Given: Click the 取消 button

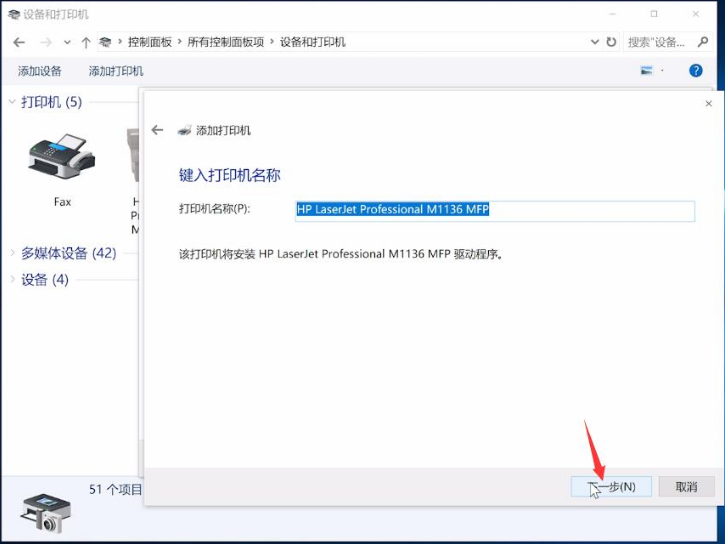Looking at the screenshot, I should point(686,487).
